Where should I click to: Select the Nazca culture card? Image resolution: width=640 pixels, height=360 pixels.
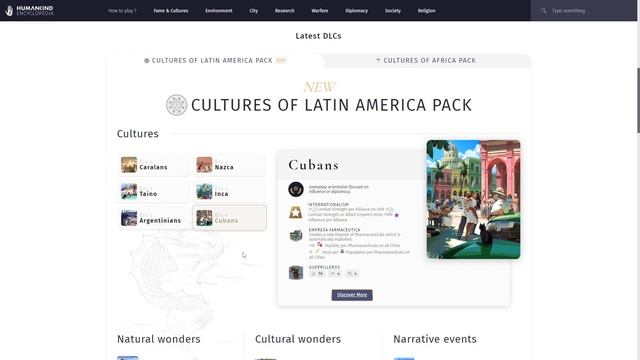click(x=229, y=165)
